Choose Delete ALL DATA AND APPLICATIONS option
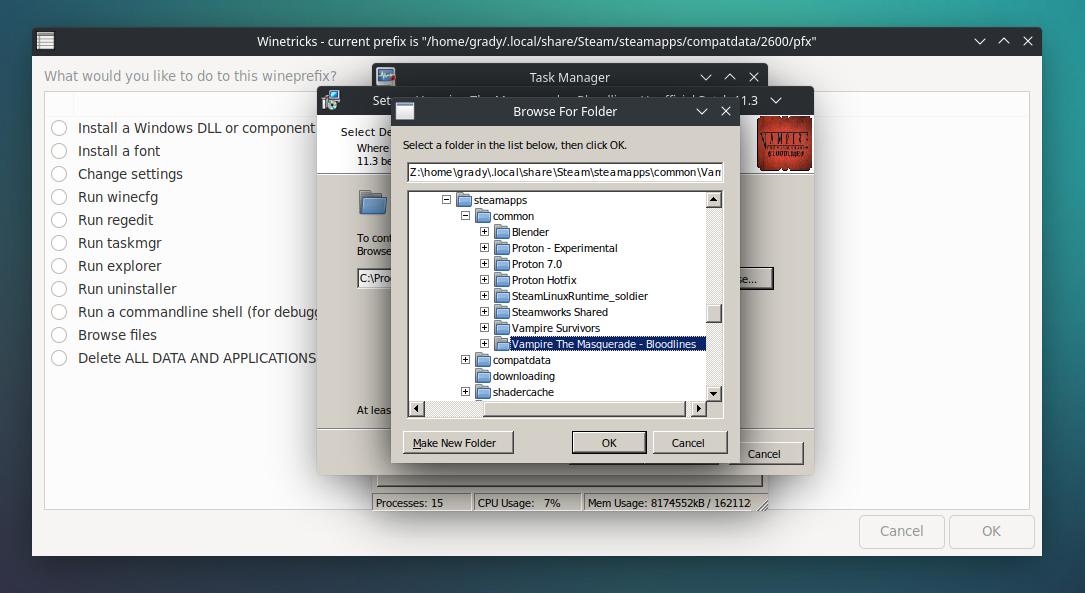The height and width of the screenshot is (593, 1085). tap(60, 358)
